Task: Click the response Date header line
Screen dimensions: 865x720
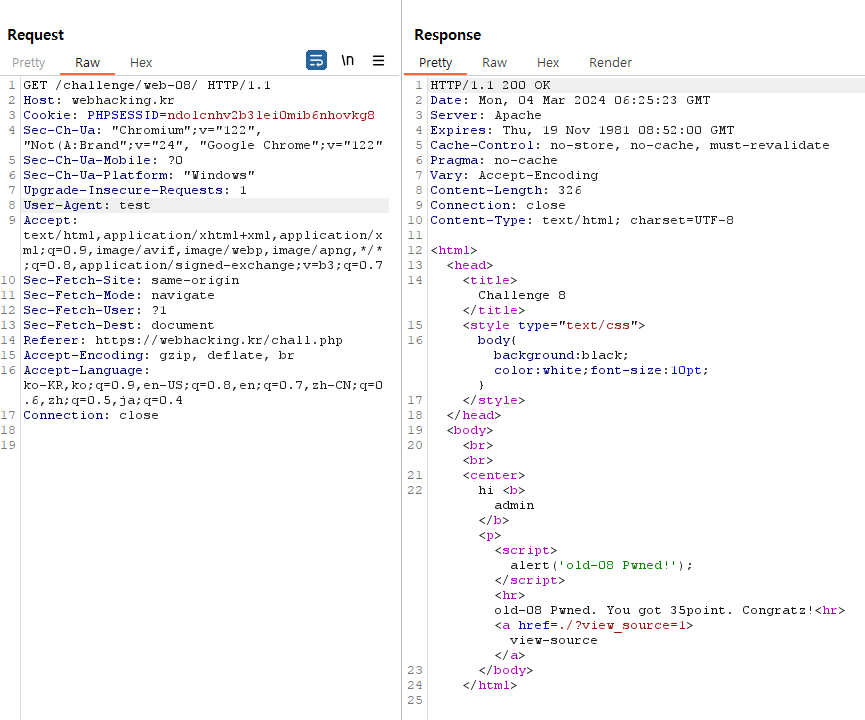Action: 570,100
